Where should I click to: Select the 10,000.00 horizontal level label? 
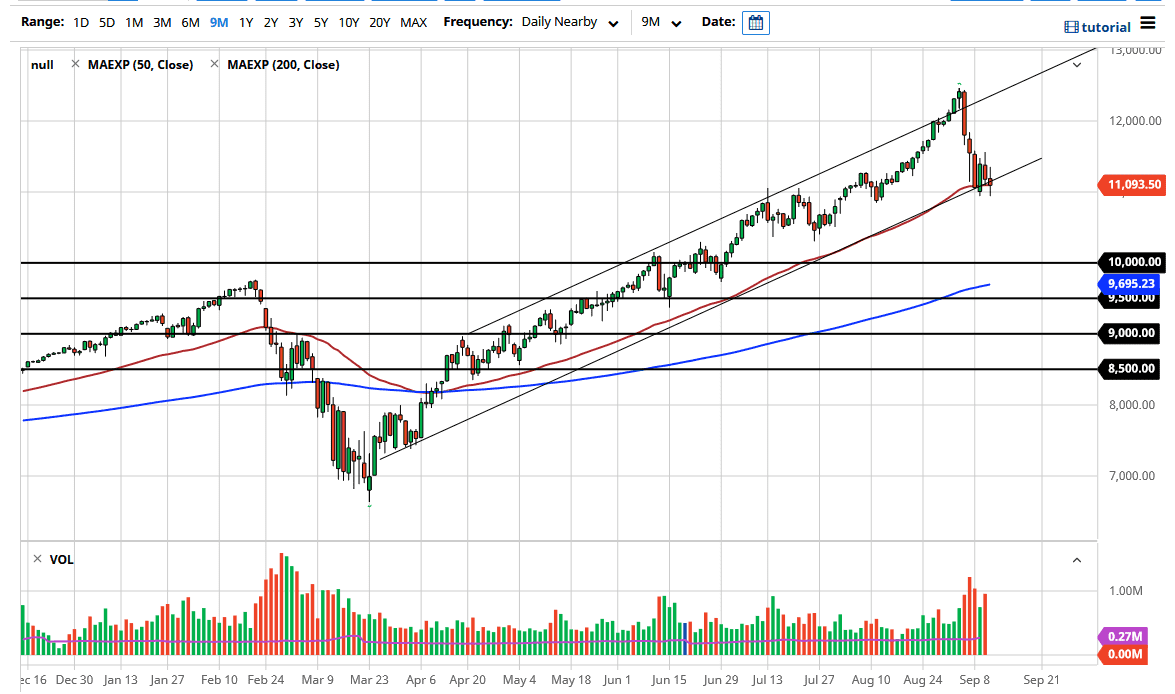click(1133, 263)
